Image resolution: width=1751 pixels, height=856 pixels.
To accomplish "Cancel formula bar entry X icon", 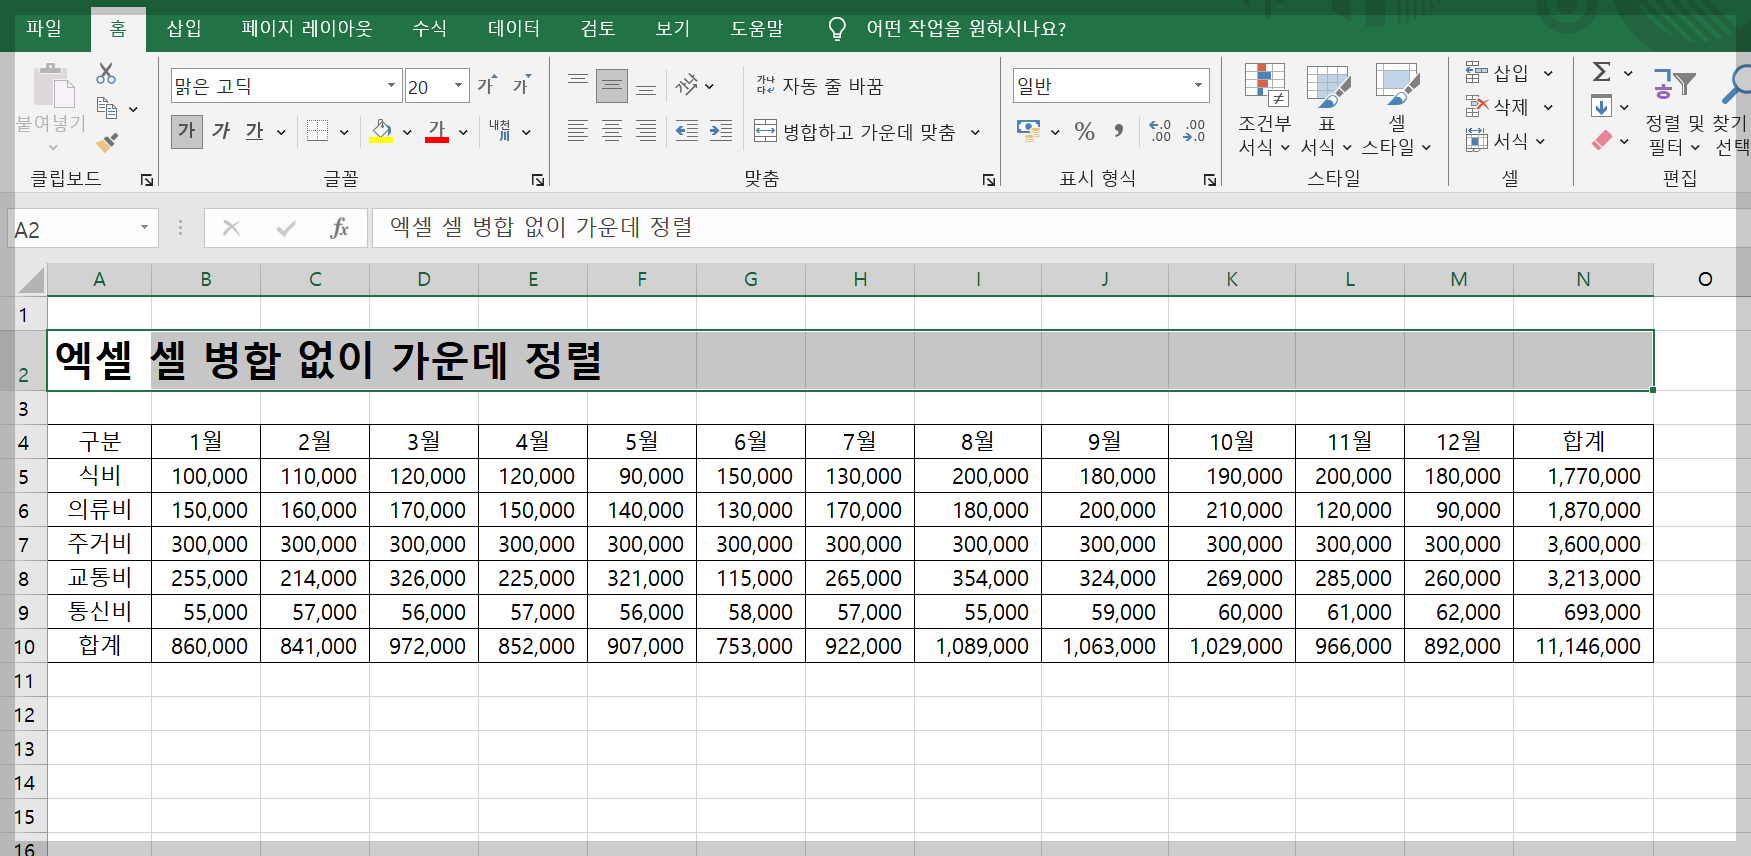I will [231, 228].
